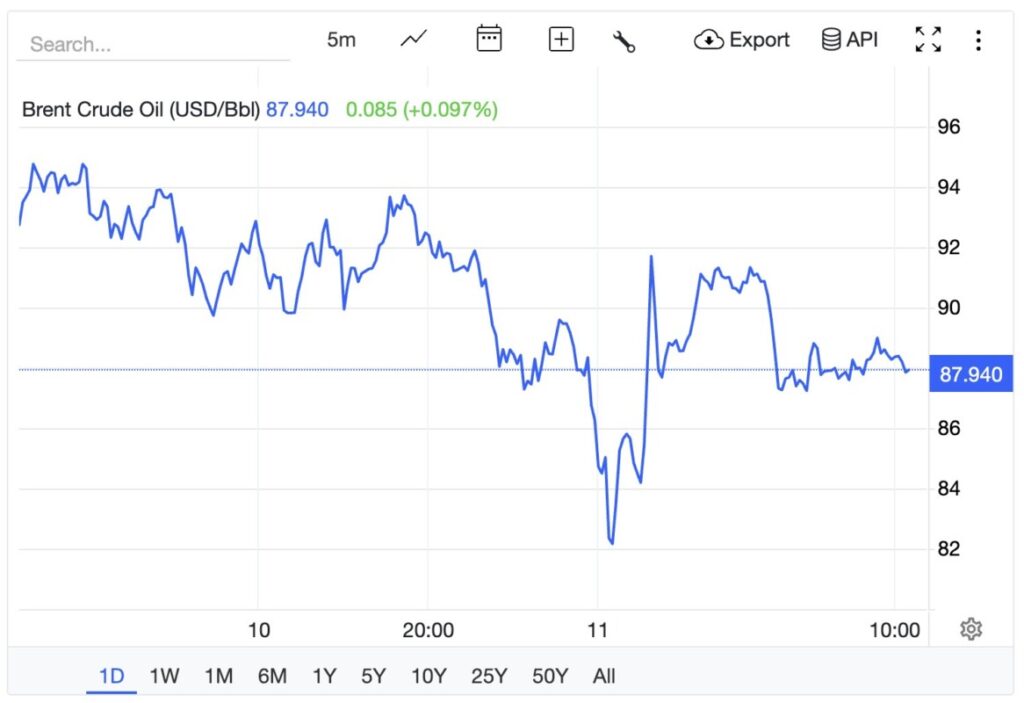
Task: Select the All time range tab
Action: 604,676
